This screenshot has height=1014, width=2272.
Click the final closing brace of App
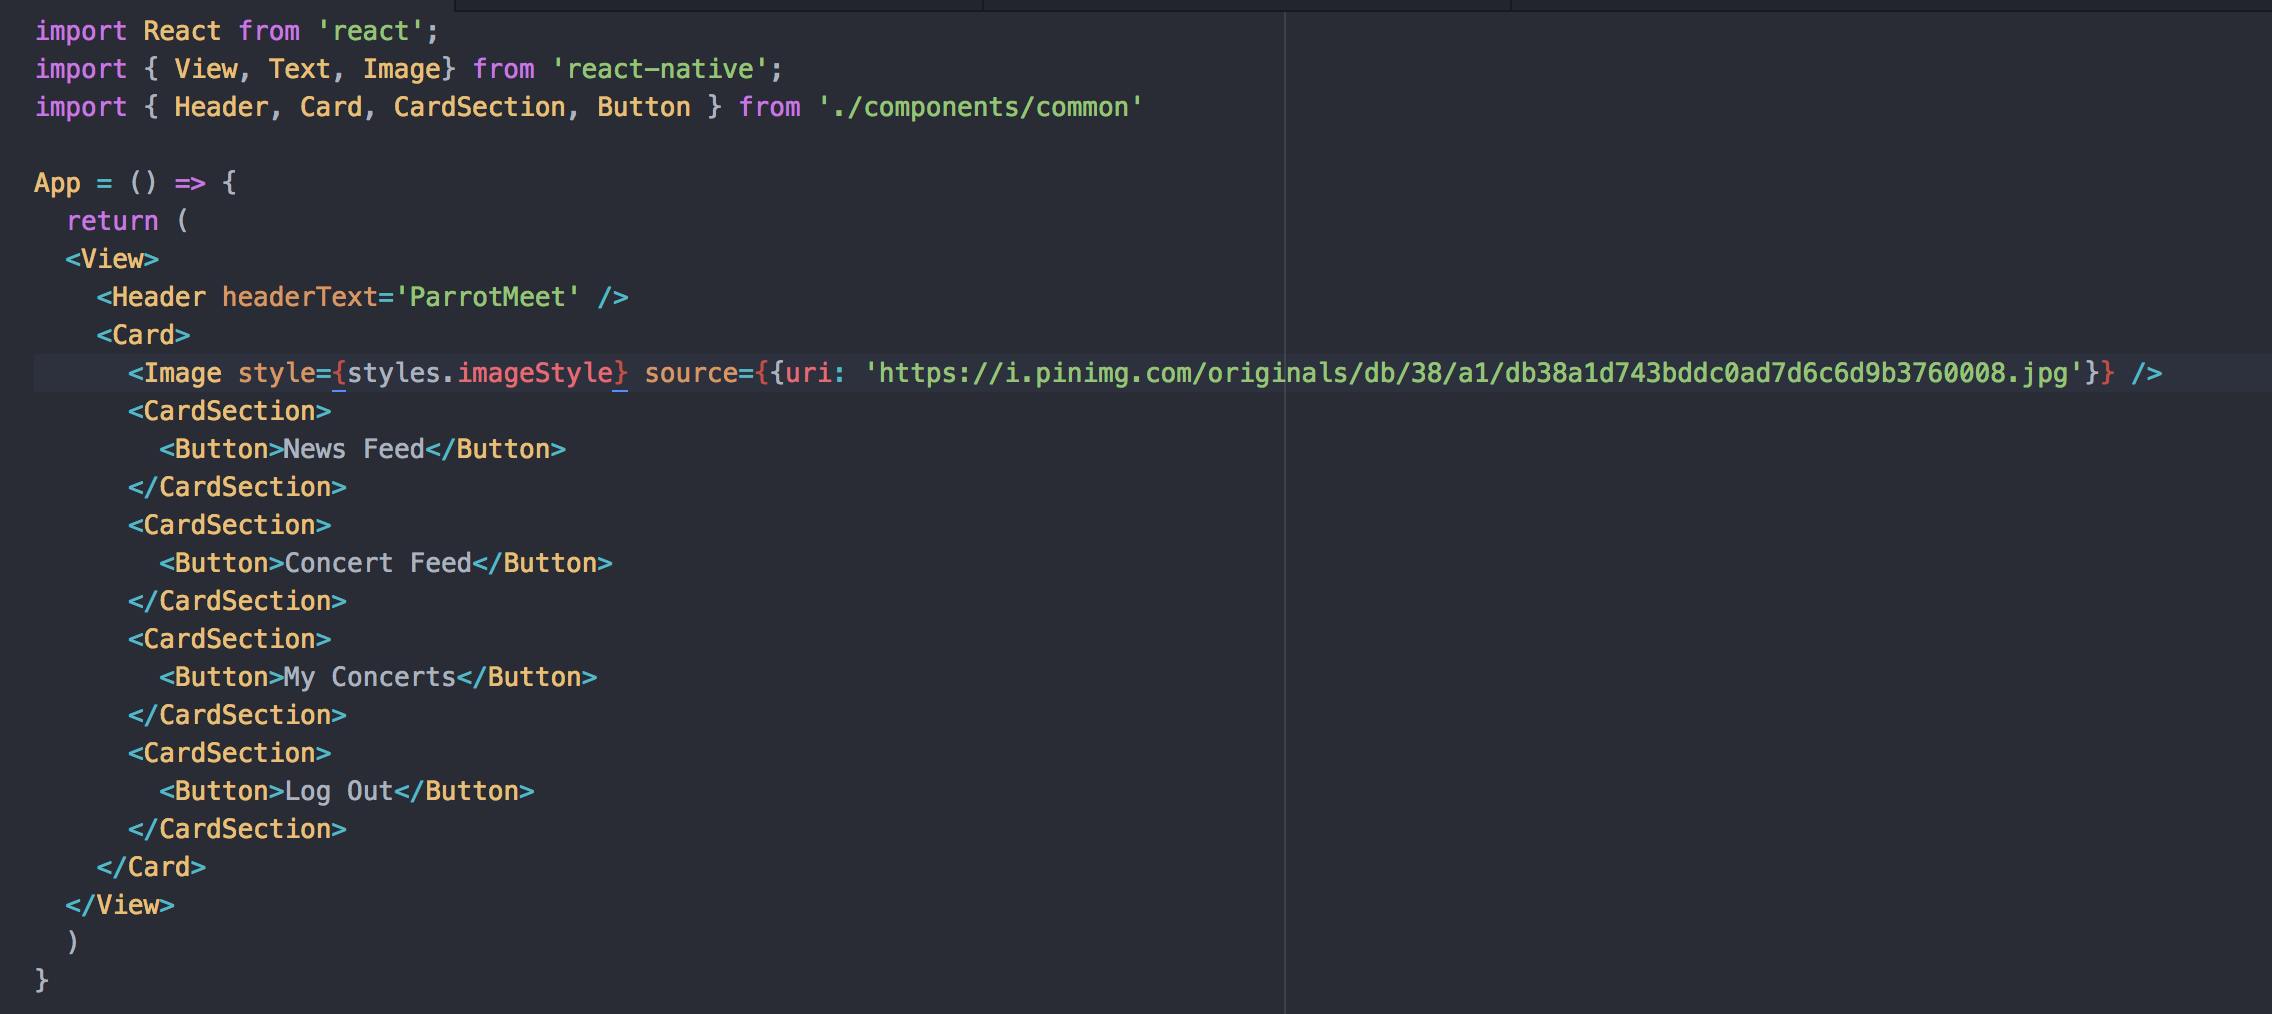41,980
